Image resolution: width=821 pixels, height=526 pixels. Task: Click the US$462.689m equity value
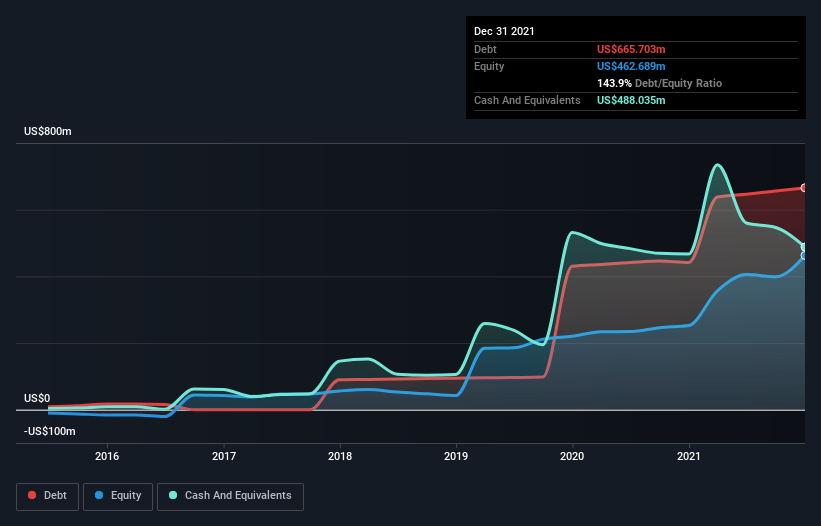[631, 66]
